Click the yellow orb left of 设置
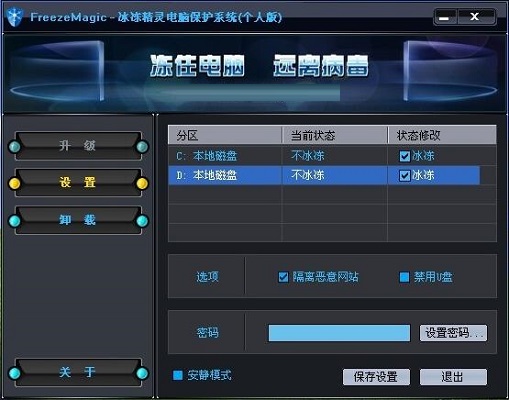Screen dimensions: 509x400 (14, 183)
